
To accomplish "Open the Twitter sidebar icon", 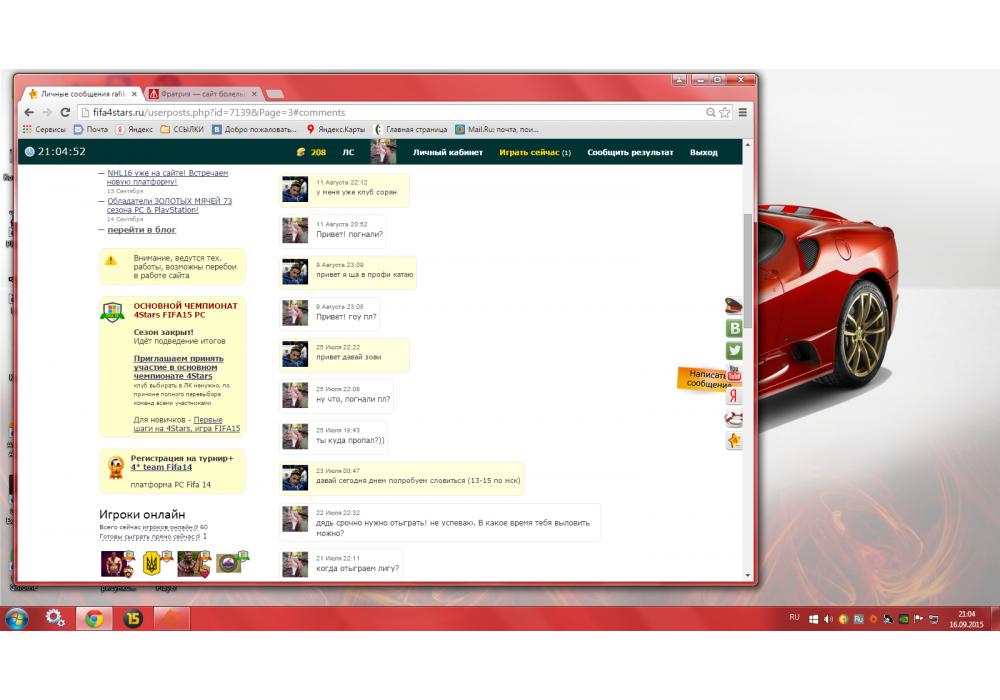I will (x=734, y=350).
